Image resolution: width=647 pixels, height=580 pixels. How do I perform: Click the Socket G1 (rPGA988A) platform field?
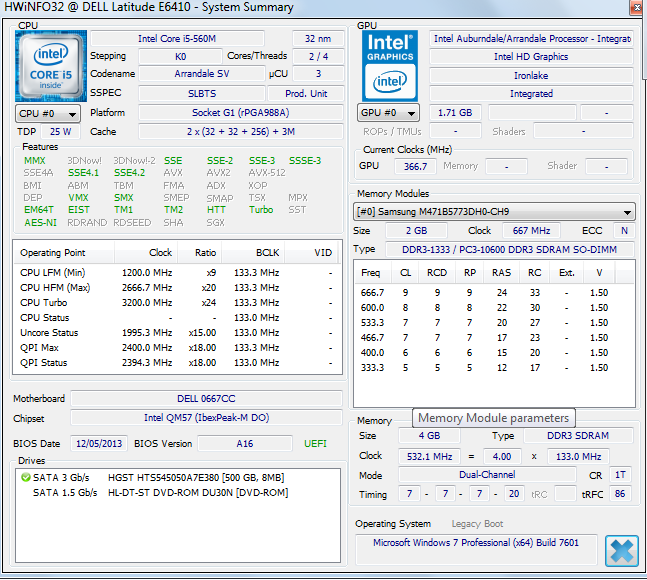[241, 113]
